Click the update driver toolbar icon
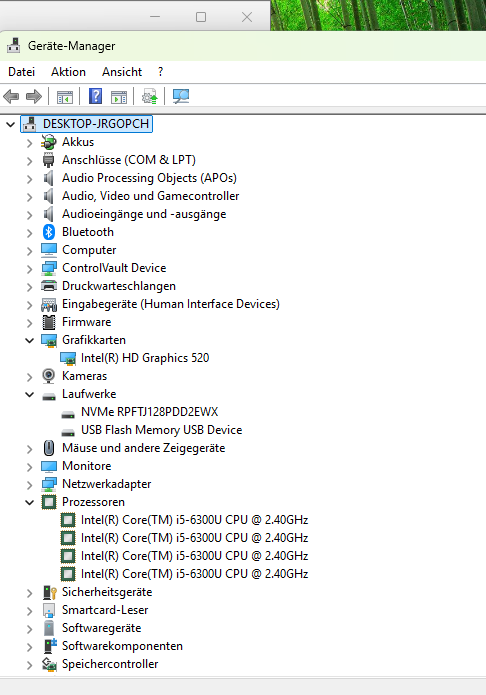This screenshot has width=486, height=695. (150, 96)
